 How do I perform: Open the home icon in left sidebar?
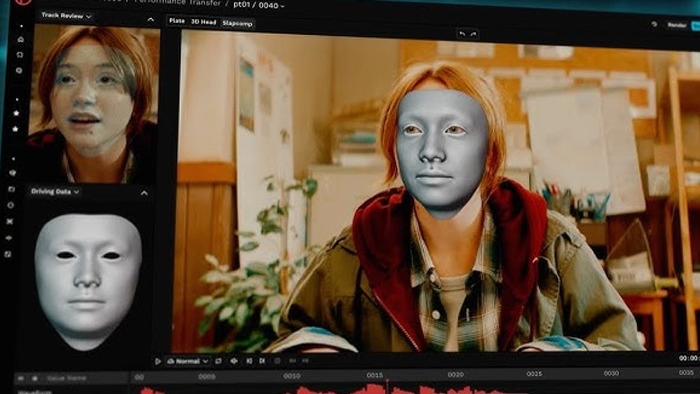pyautogui.click(x=21, y=40)
